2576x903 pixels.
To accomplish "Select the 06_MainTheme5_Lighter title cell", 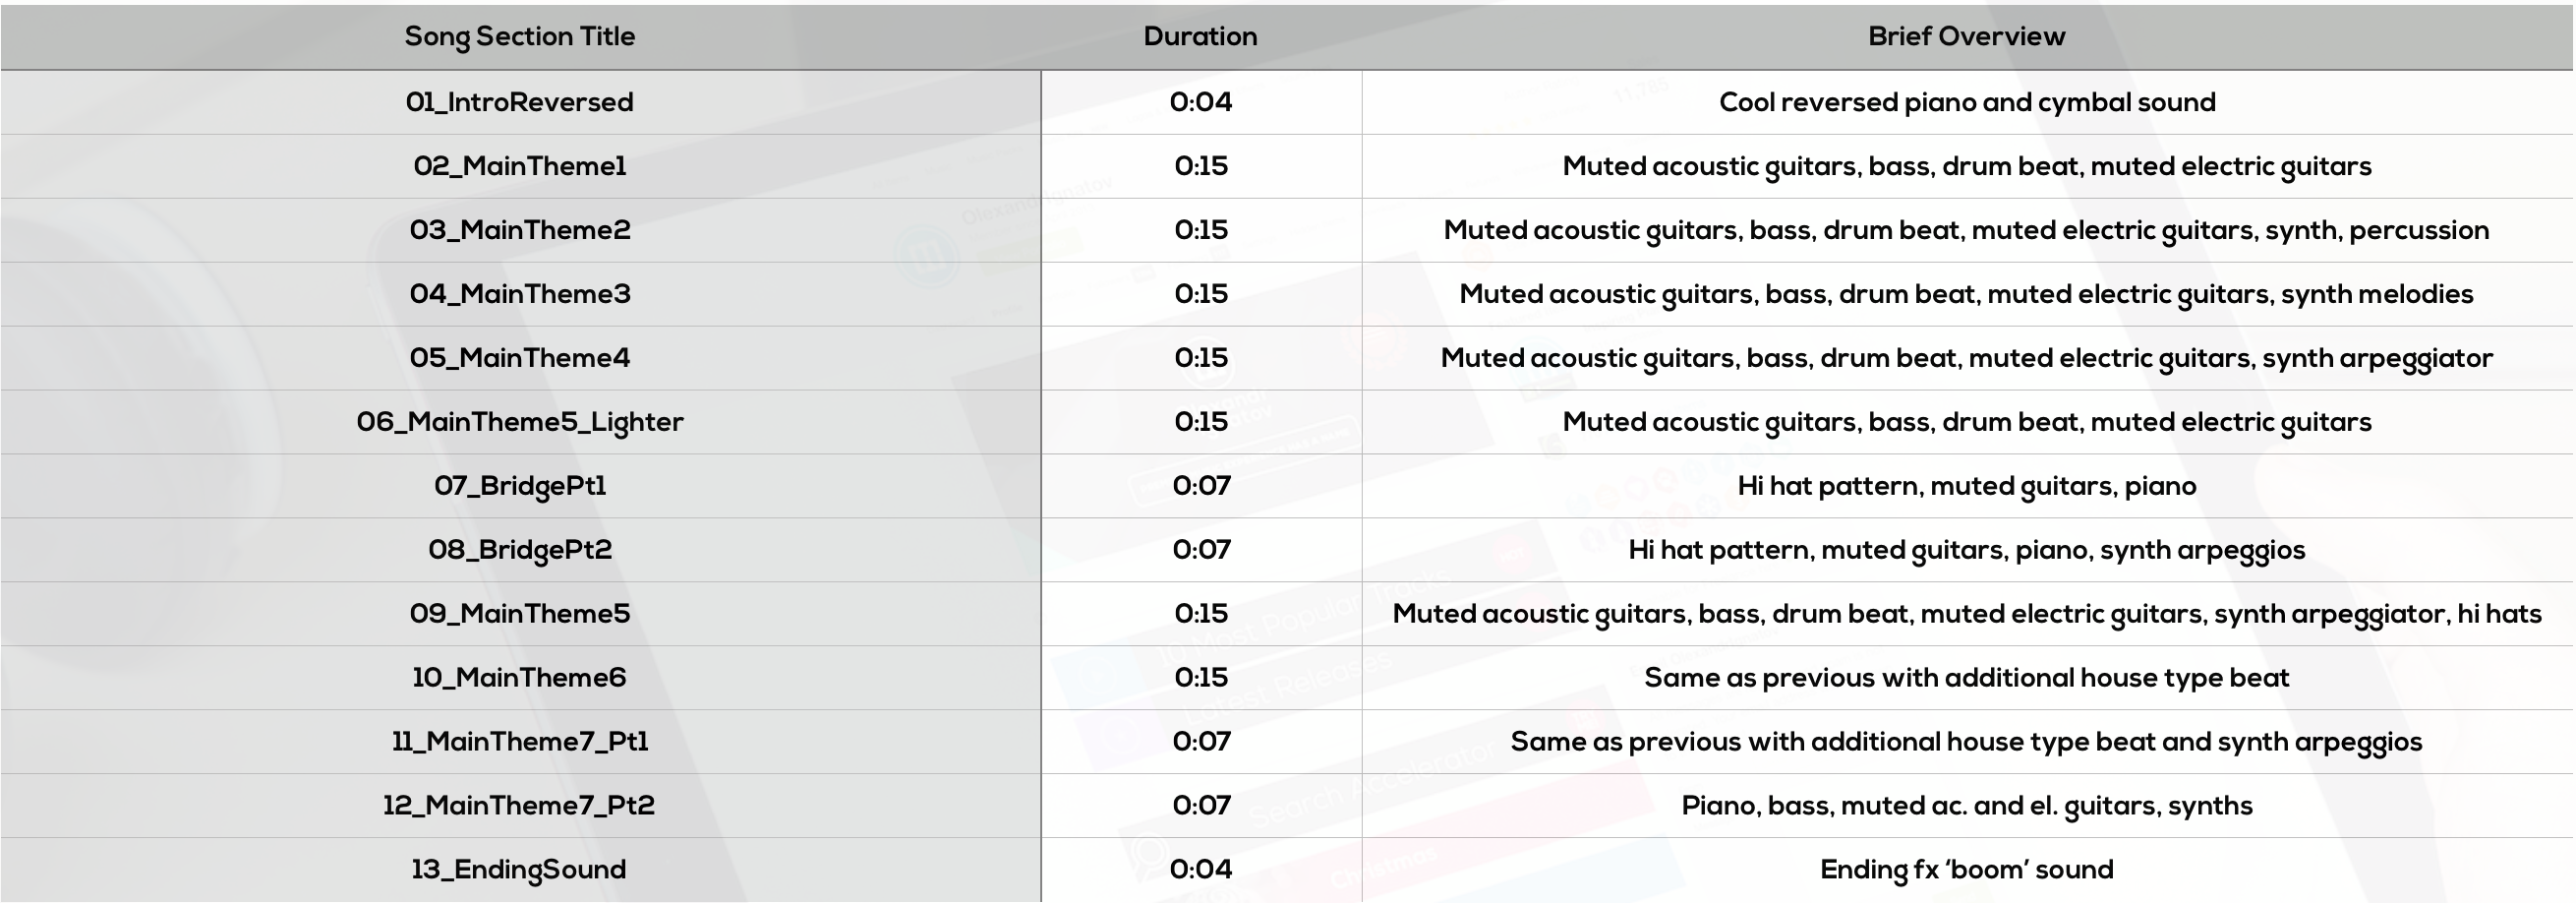I will pyautogui.click(x=519, y=422).
